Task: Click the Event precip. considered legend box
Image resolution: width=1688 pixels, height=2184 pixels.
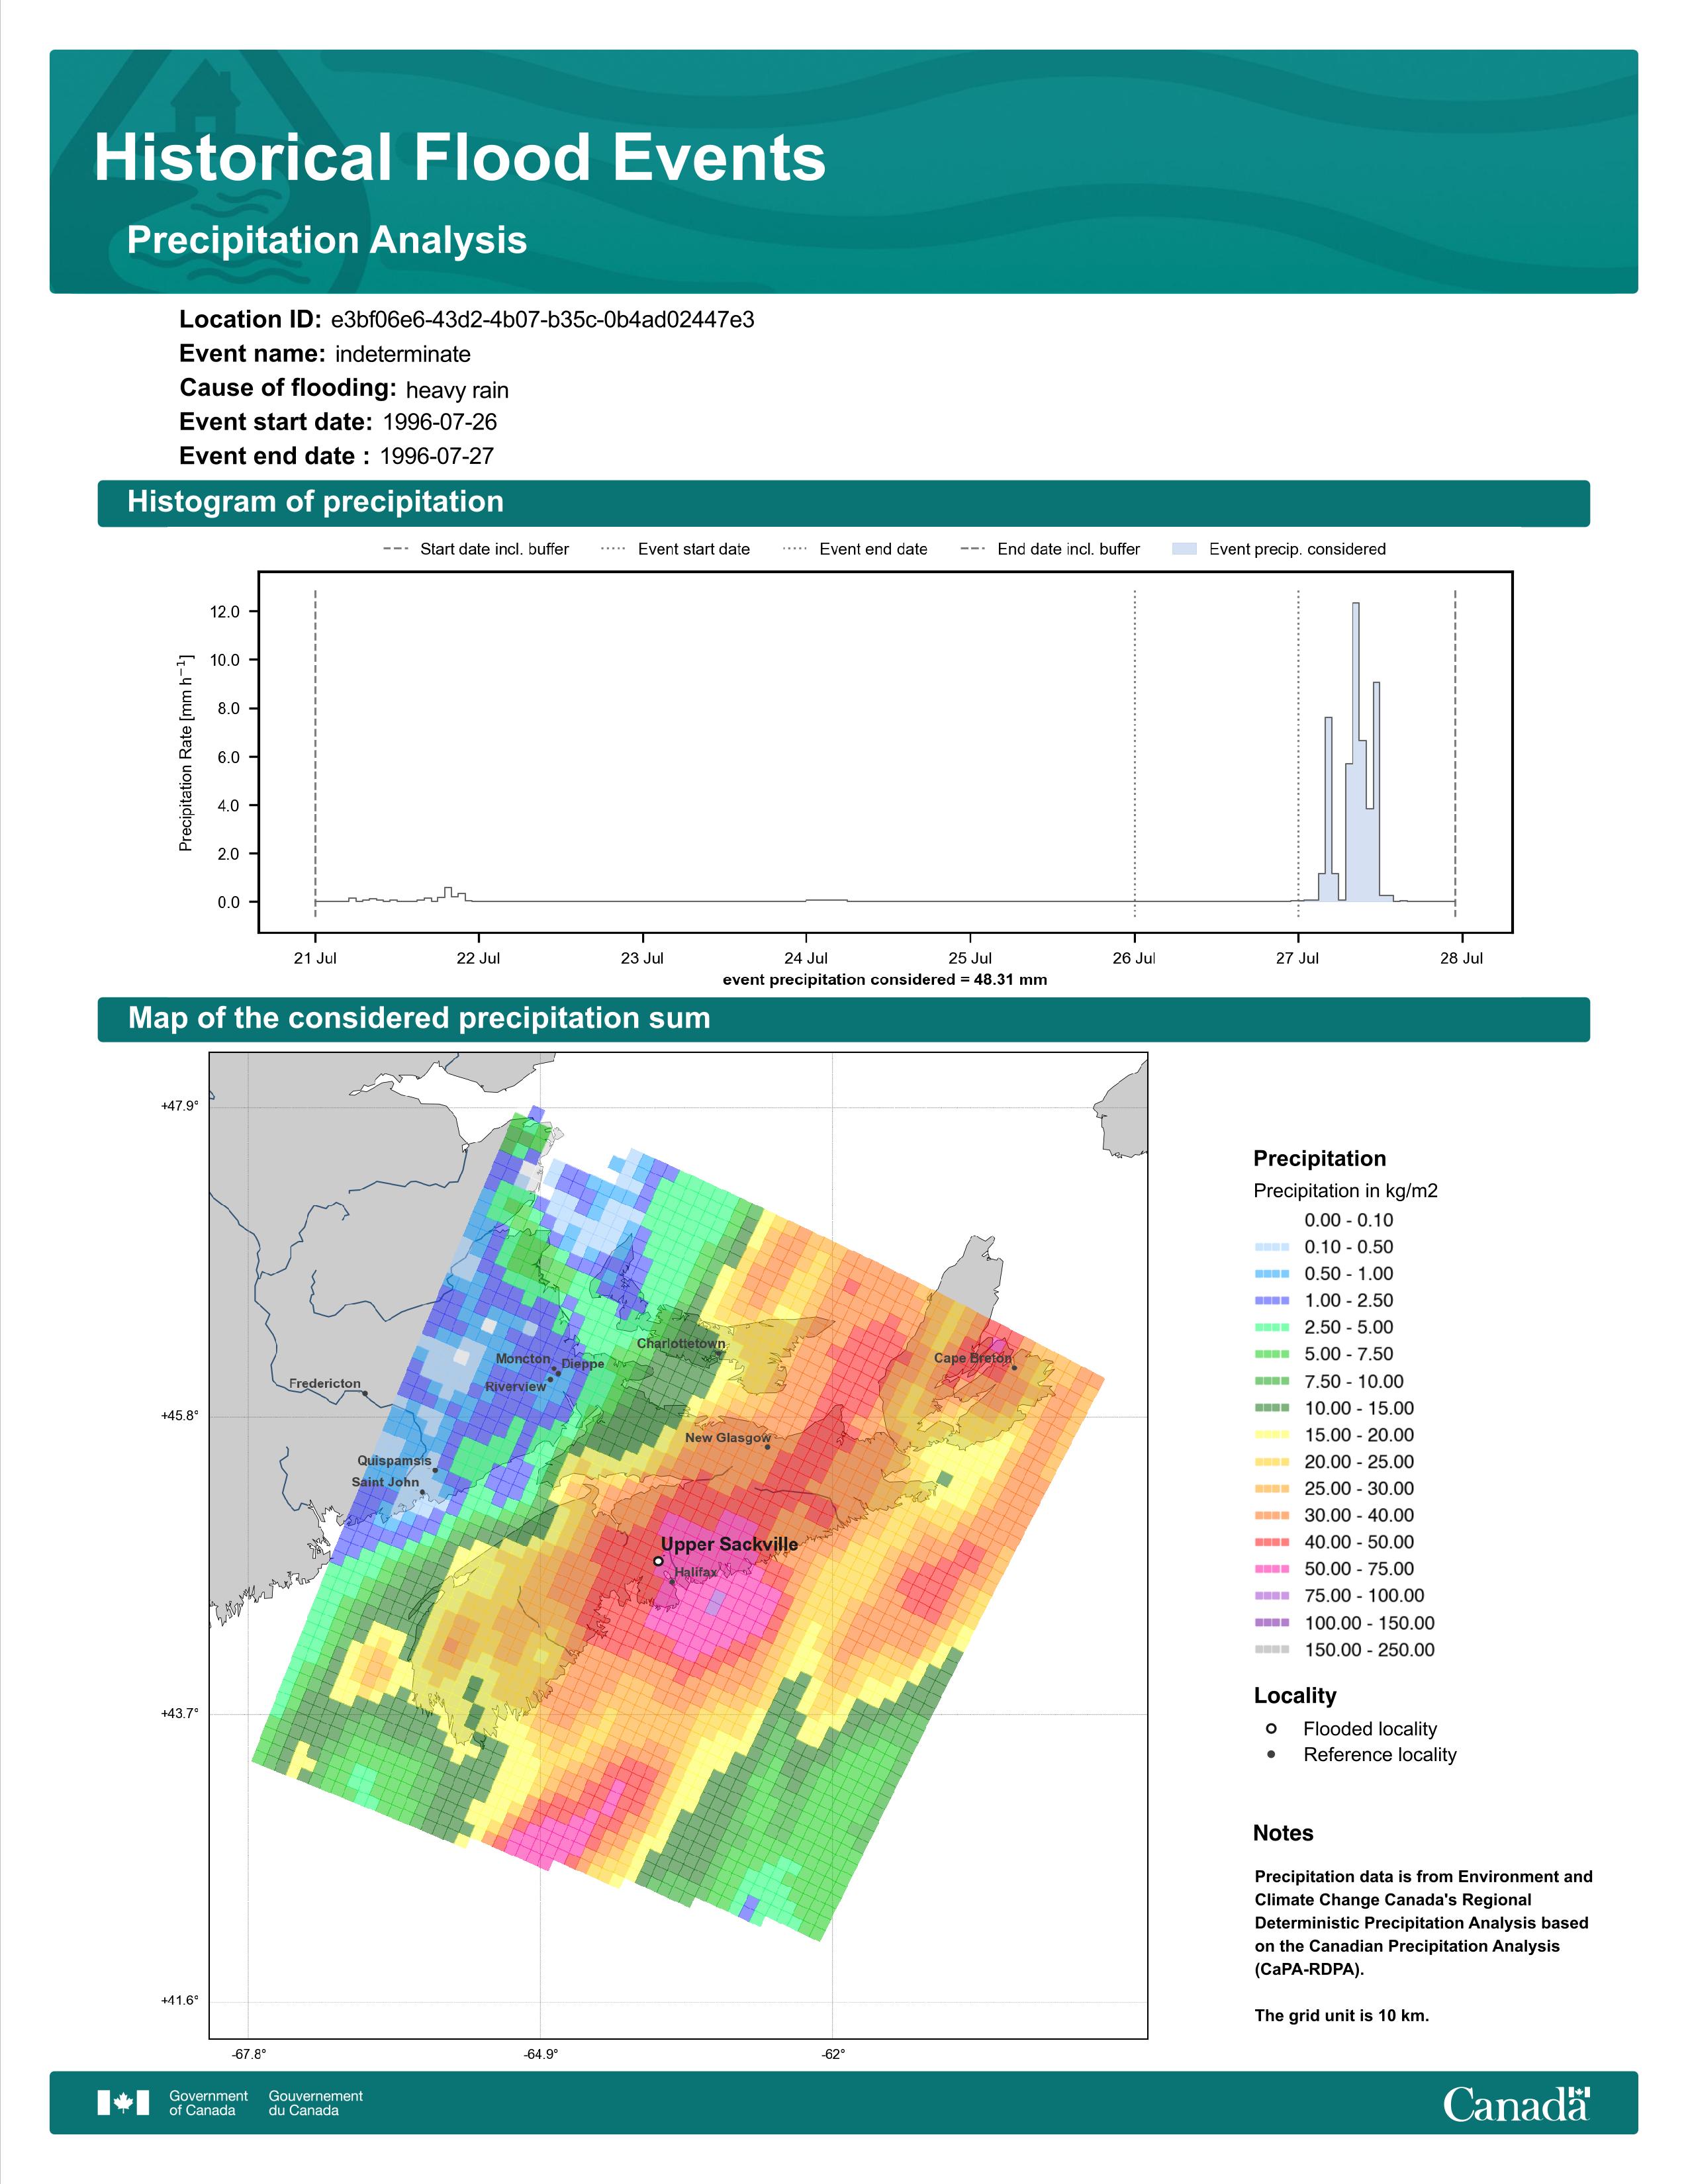Action: 1184,549
